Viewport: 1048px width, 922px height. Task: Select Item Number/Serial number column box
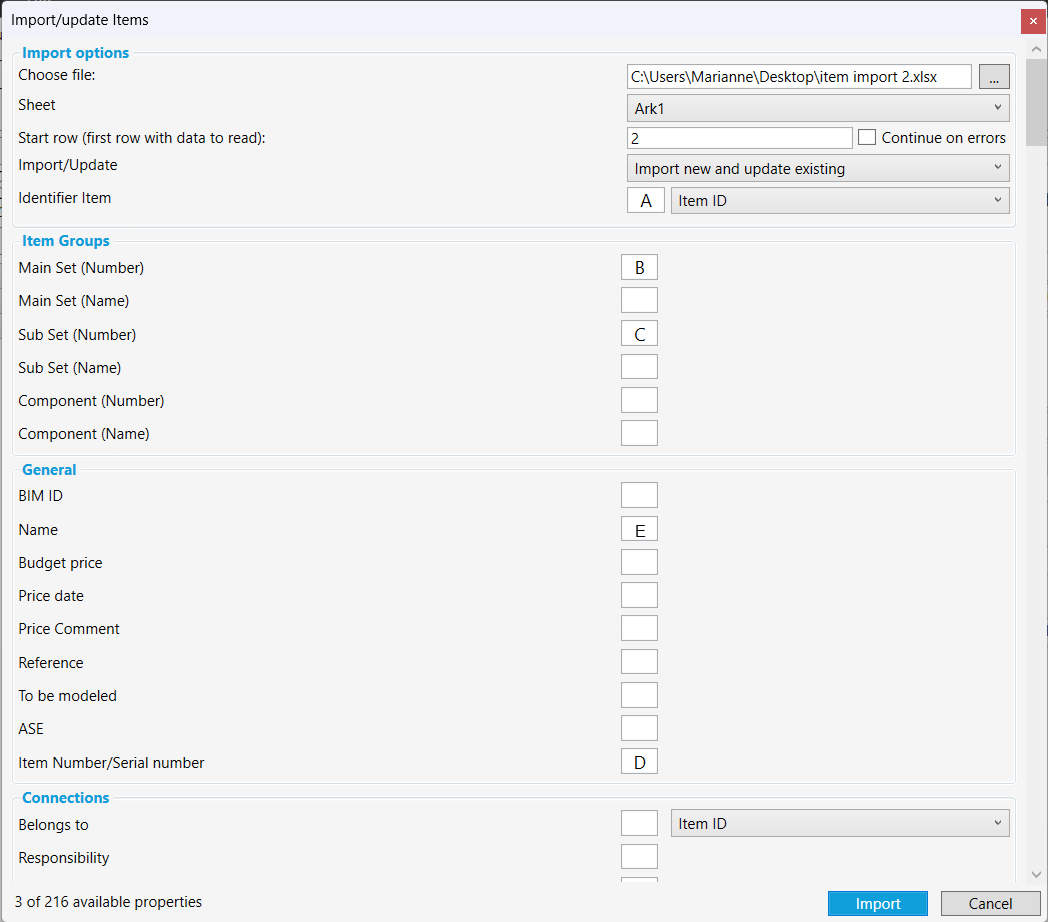[639, 763]
